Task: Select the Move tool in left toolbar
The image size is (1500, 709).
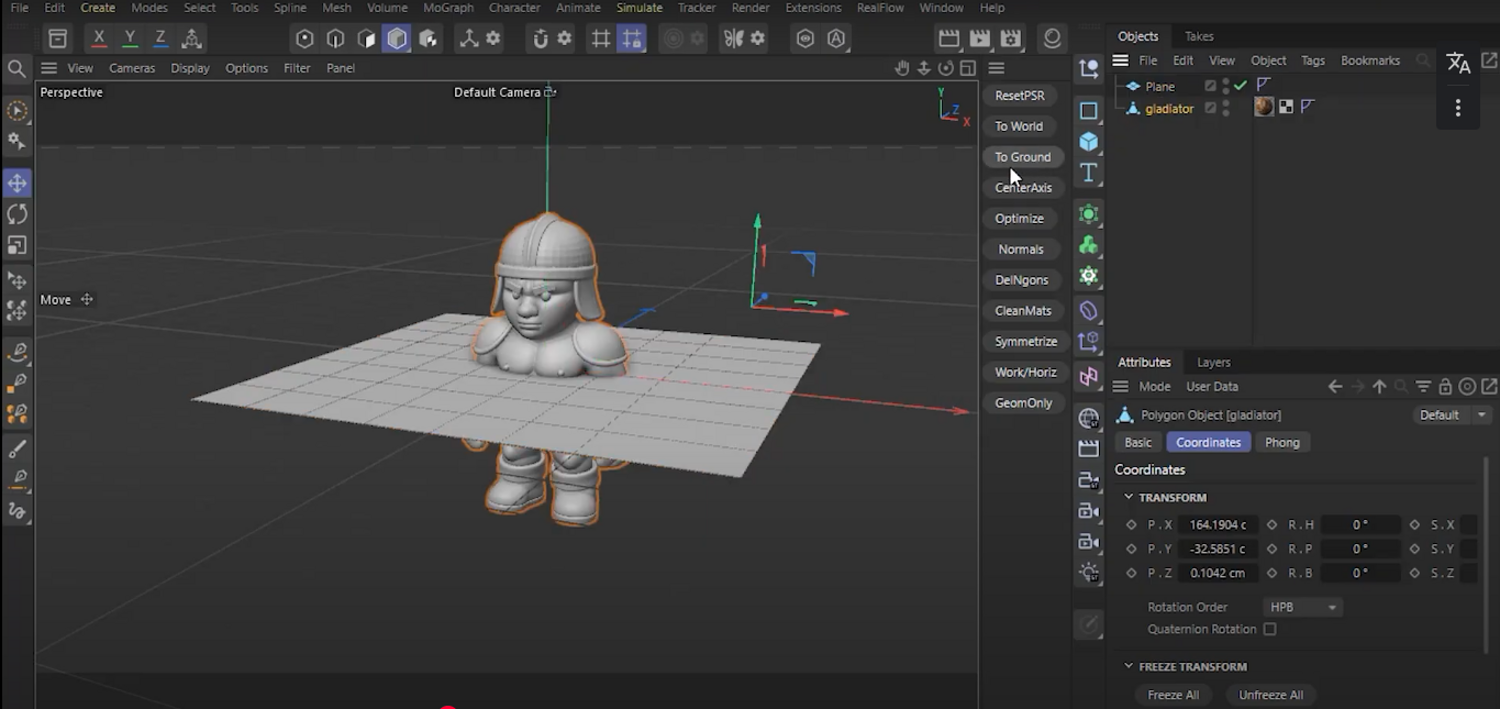Action: coord(17,183)
